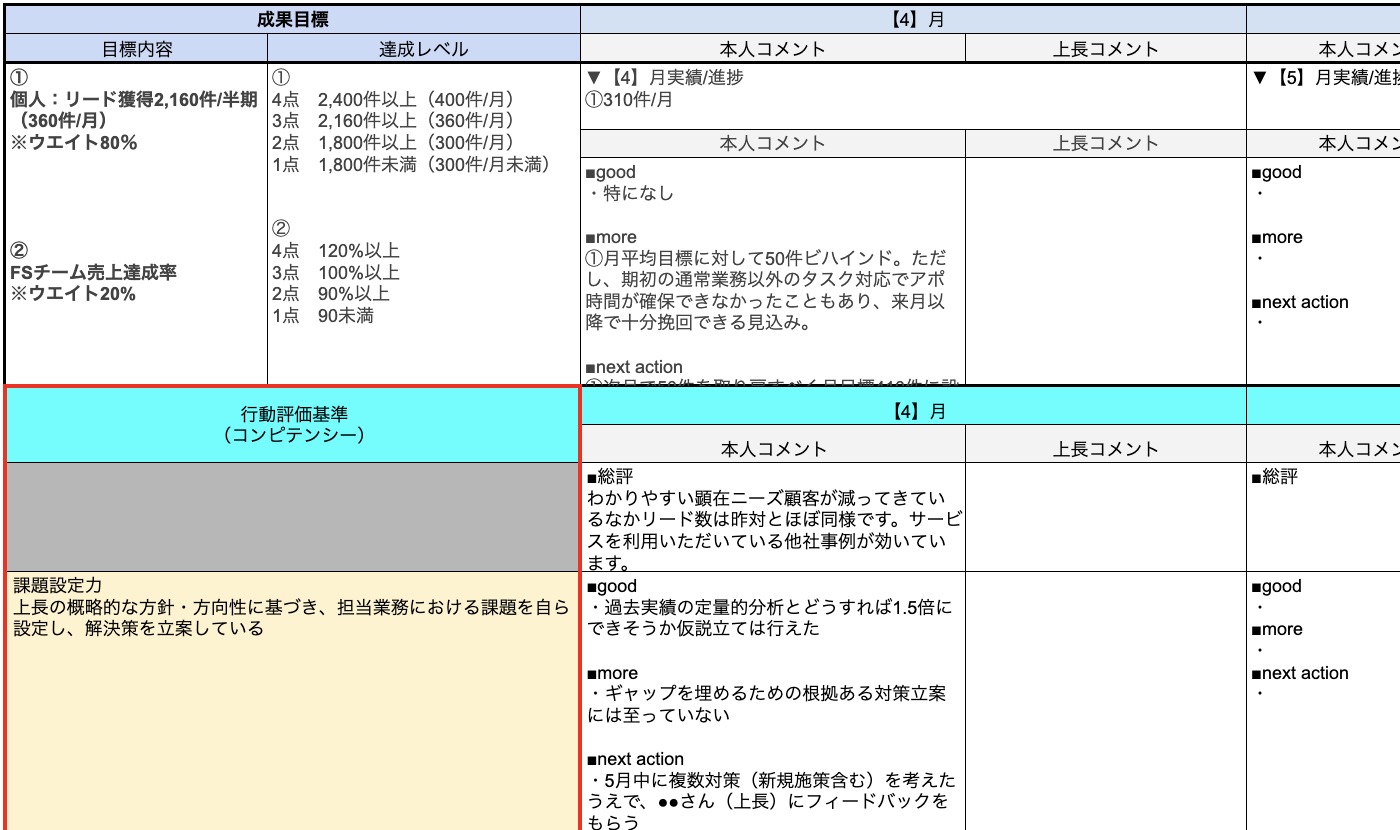1400x830 pixels.
Task: Collapse the 【4】月実績/進捗 disclosure triangle
Action: pyautogui.click(x=594, y=74)
